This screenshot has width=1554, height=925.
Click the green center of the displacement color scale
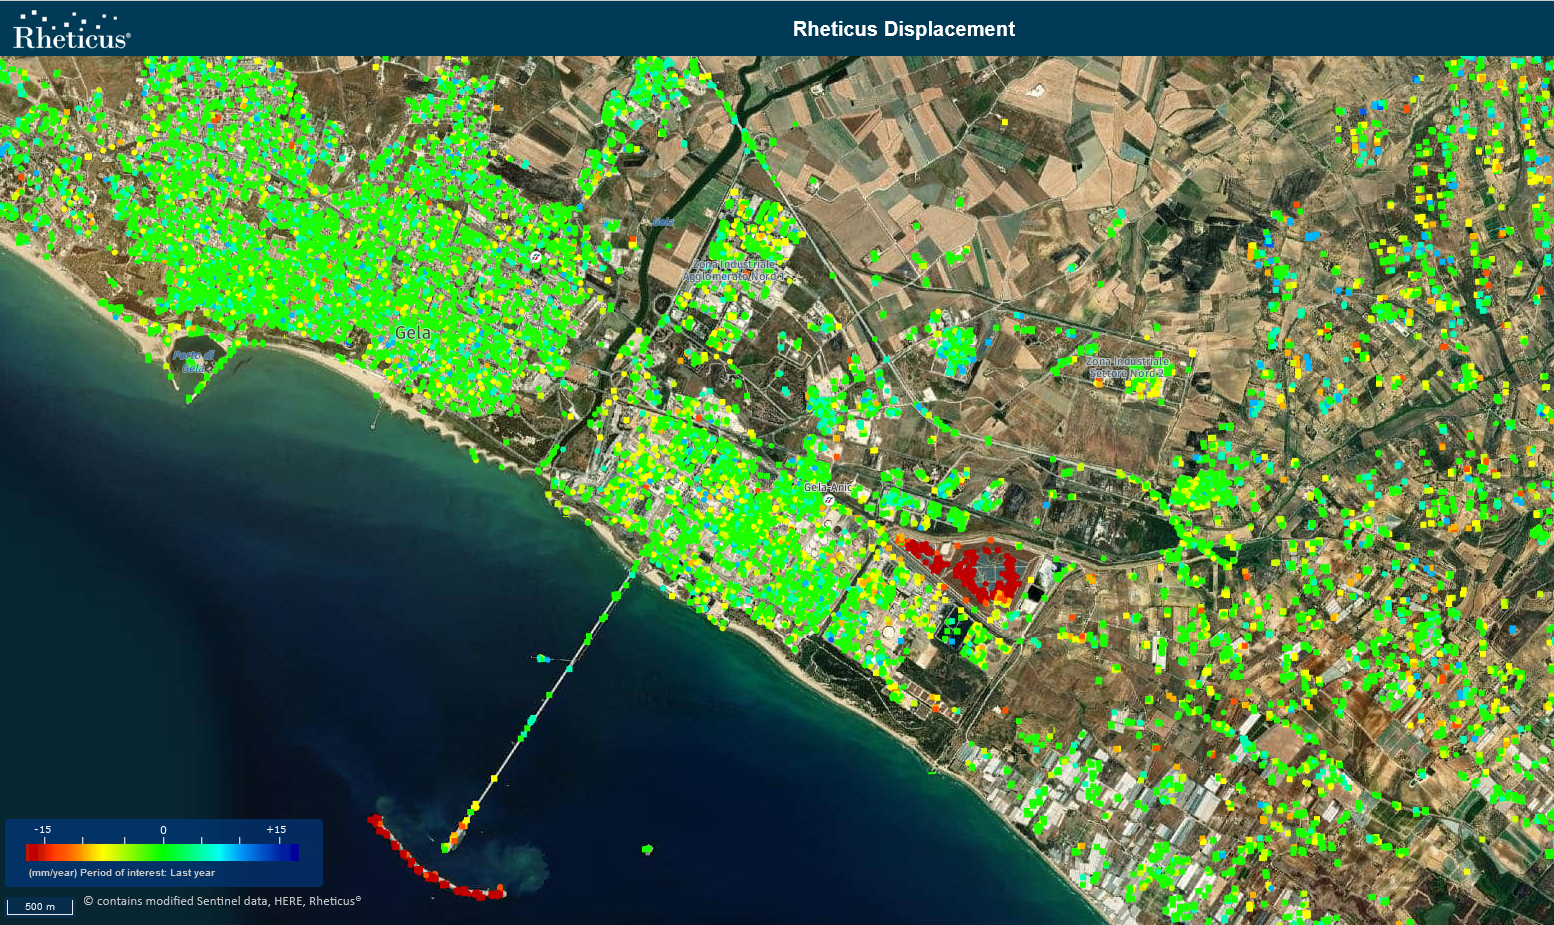(163, 852)
